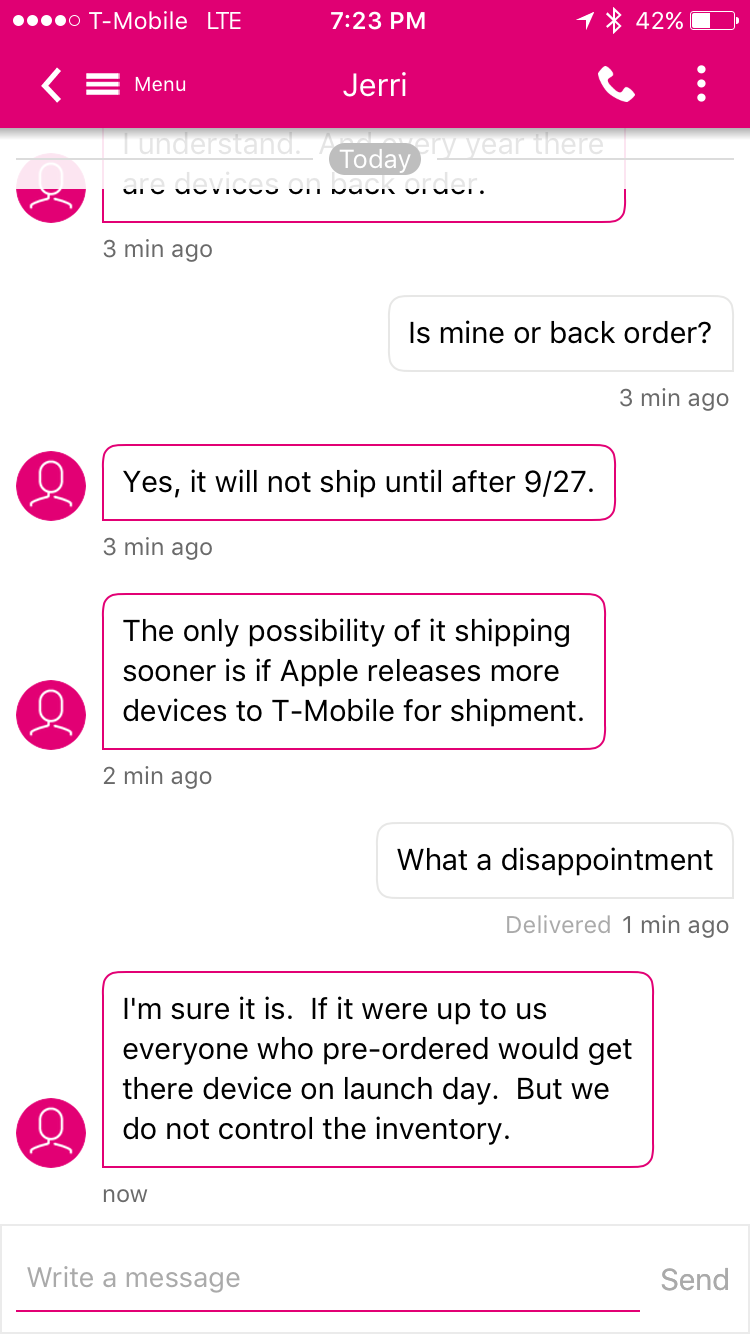Tap the "do not control the inventory" message
The width and height of the screenshot is (750, 1334).
click(377, 1069)
